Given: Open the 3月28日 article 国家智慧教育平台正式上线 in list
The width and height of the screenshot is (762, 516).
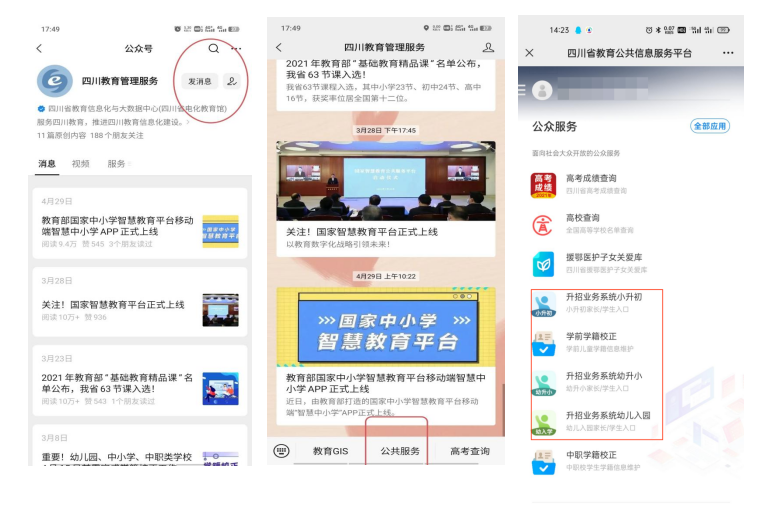Looking at the screenshot, I should click(x=140, y=301).
